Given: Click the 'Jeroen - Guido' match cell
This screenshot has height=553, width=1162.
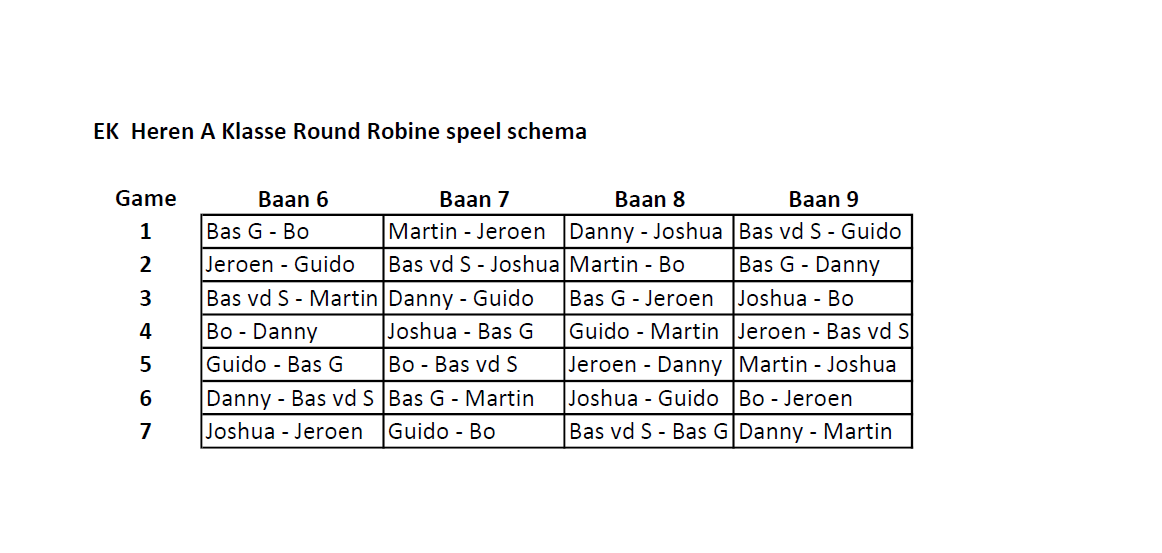Looking at the screenshot, I should pyautogui.click(x=291, y=265).
